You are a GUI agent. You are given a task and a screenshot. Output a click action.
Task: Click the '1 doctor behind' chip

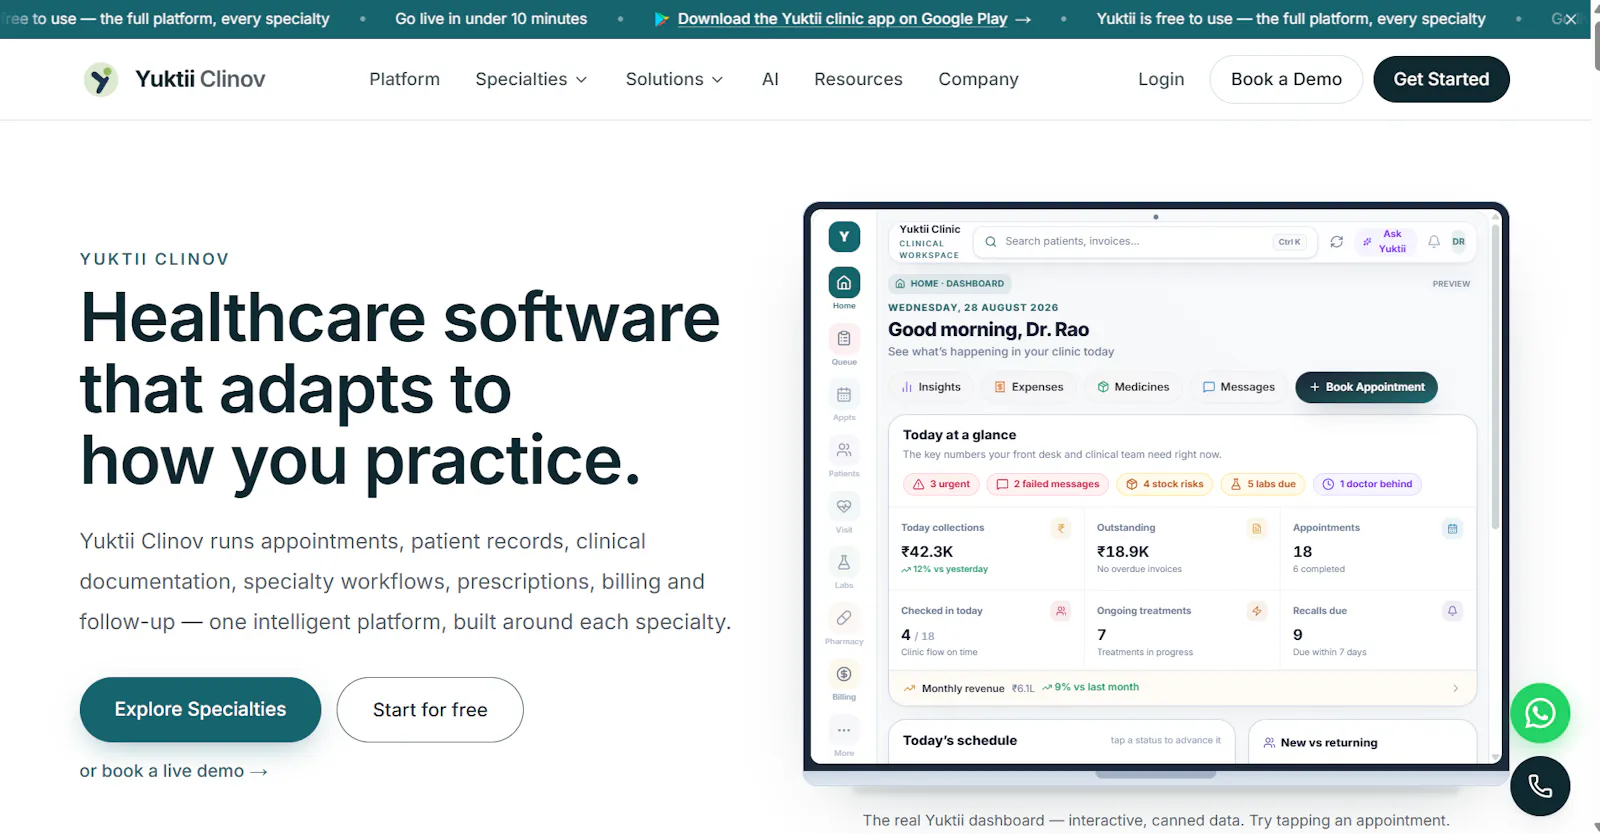1367,484
